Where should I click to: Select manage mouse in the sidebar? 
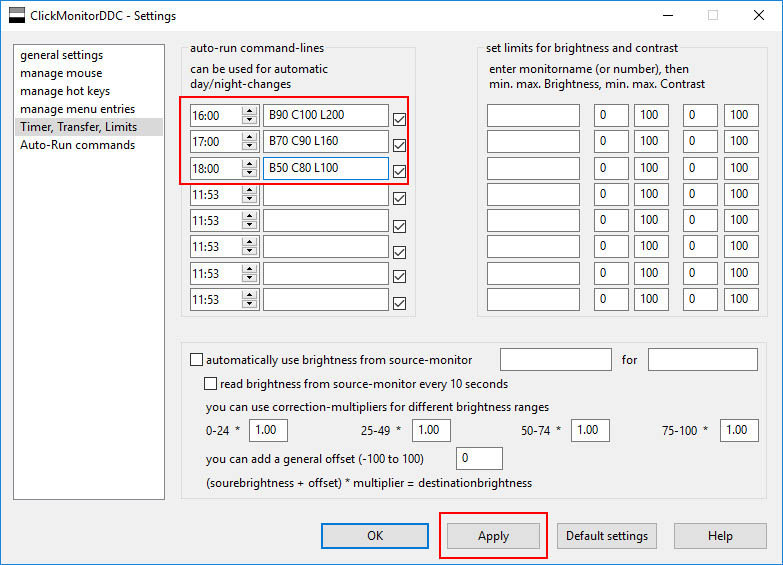[61, 73]
